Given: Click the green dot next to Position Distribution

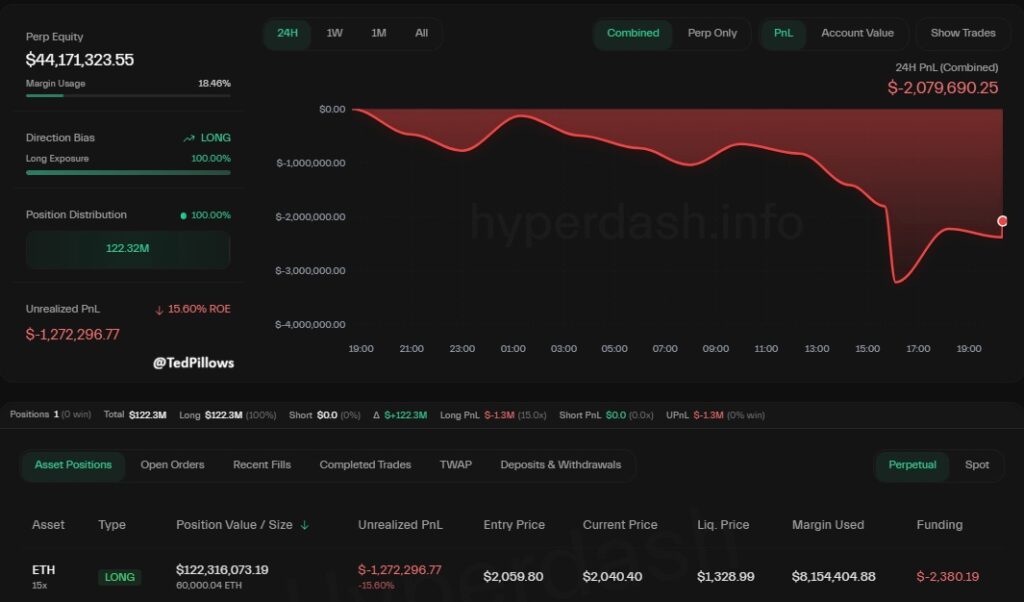Looking at the screenshot, I should coord(183,215).
